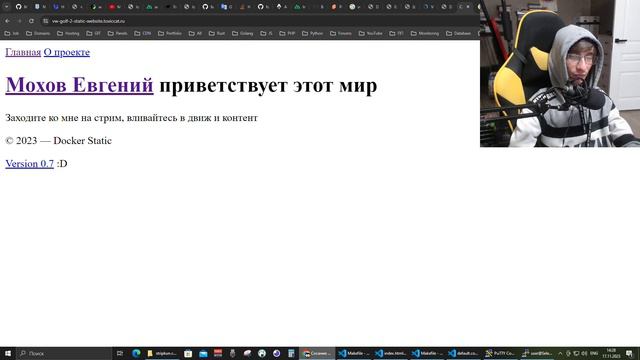Switch to the user@ PuTTY session window
Screen dimensions: 640x360
click(x=537, y=353)
